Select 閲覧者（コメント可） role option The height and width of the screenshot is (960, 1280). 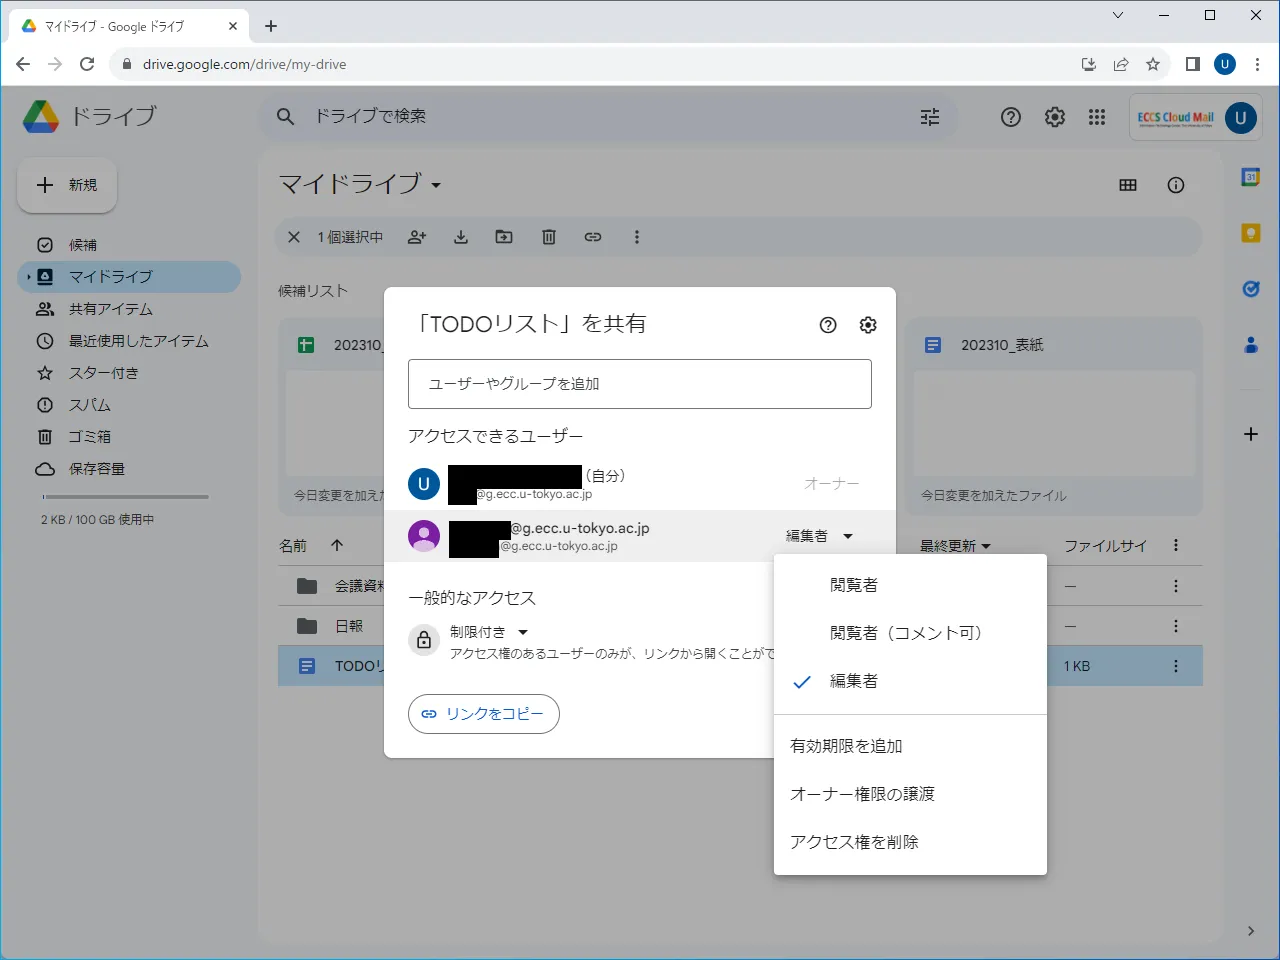[906, 633]
